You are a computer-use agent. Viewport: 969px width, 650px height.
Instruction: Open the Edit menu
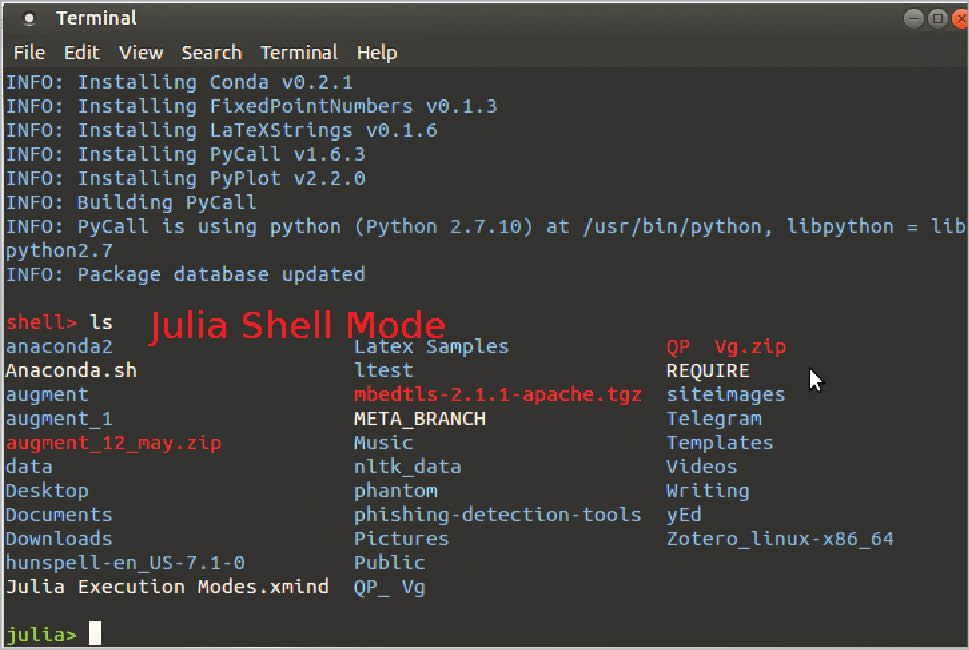point(82,53)
